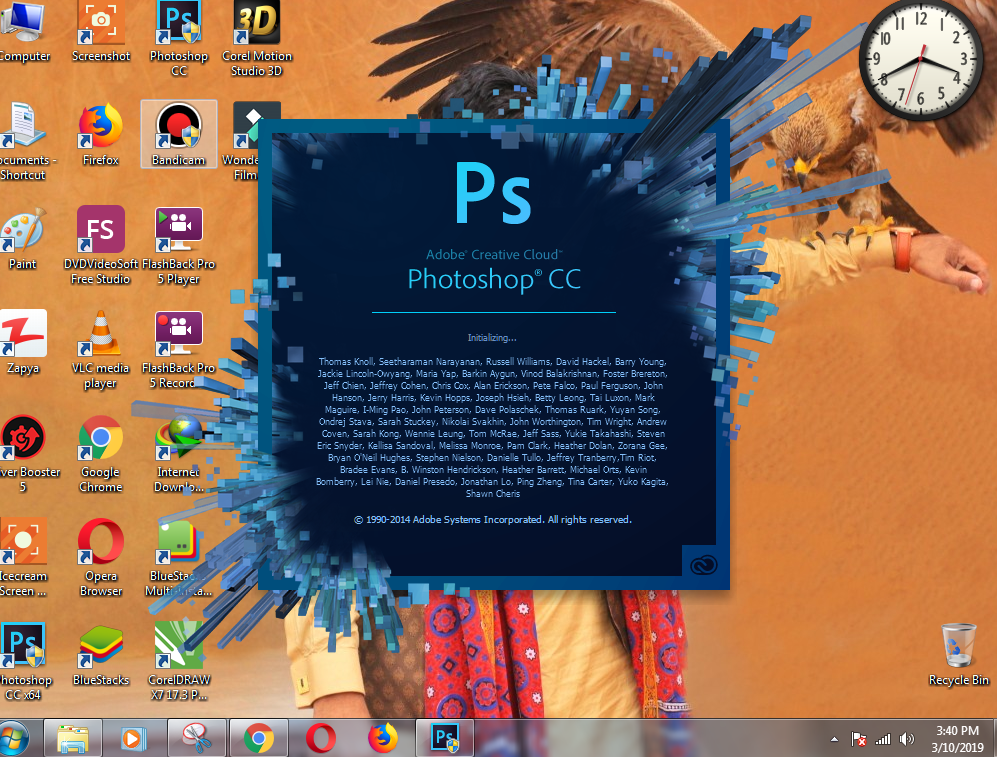
Task: Select the Firefox desktop shortcut
Action: pos(100,135)
